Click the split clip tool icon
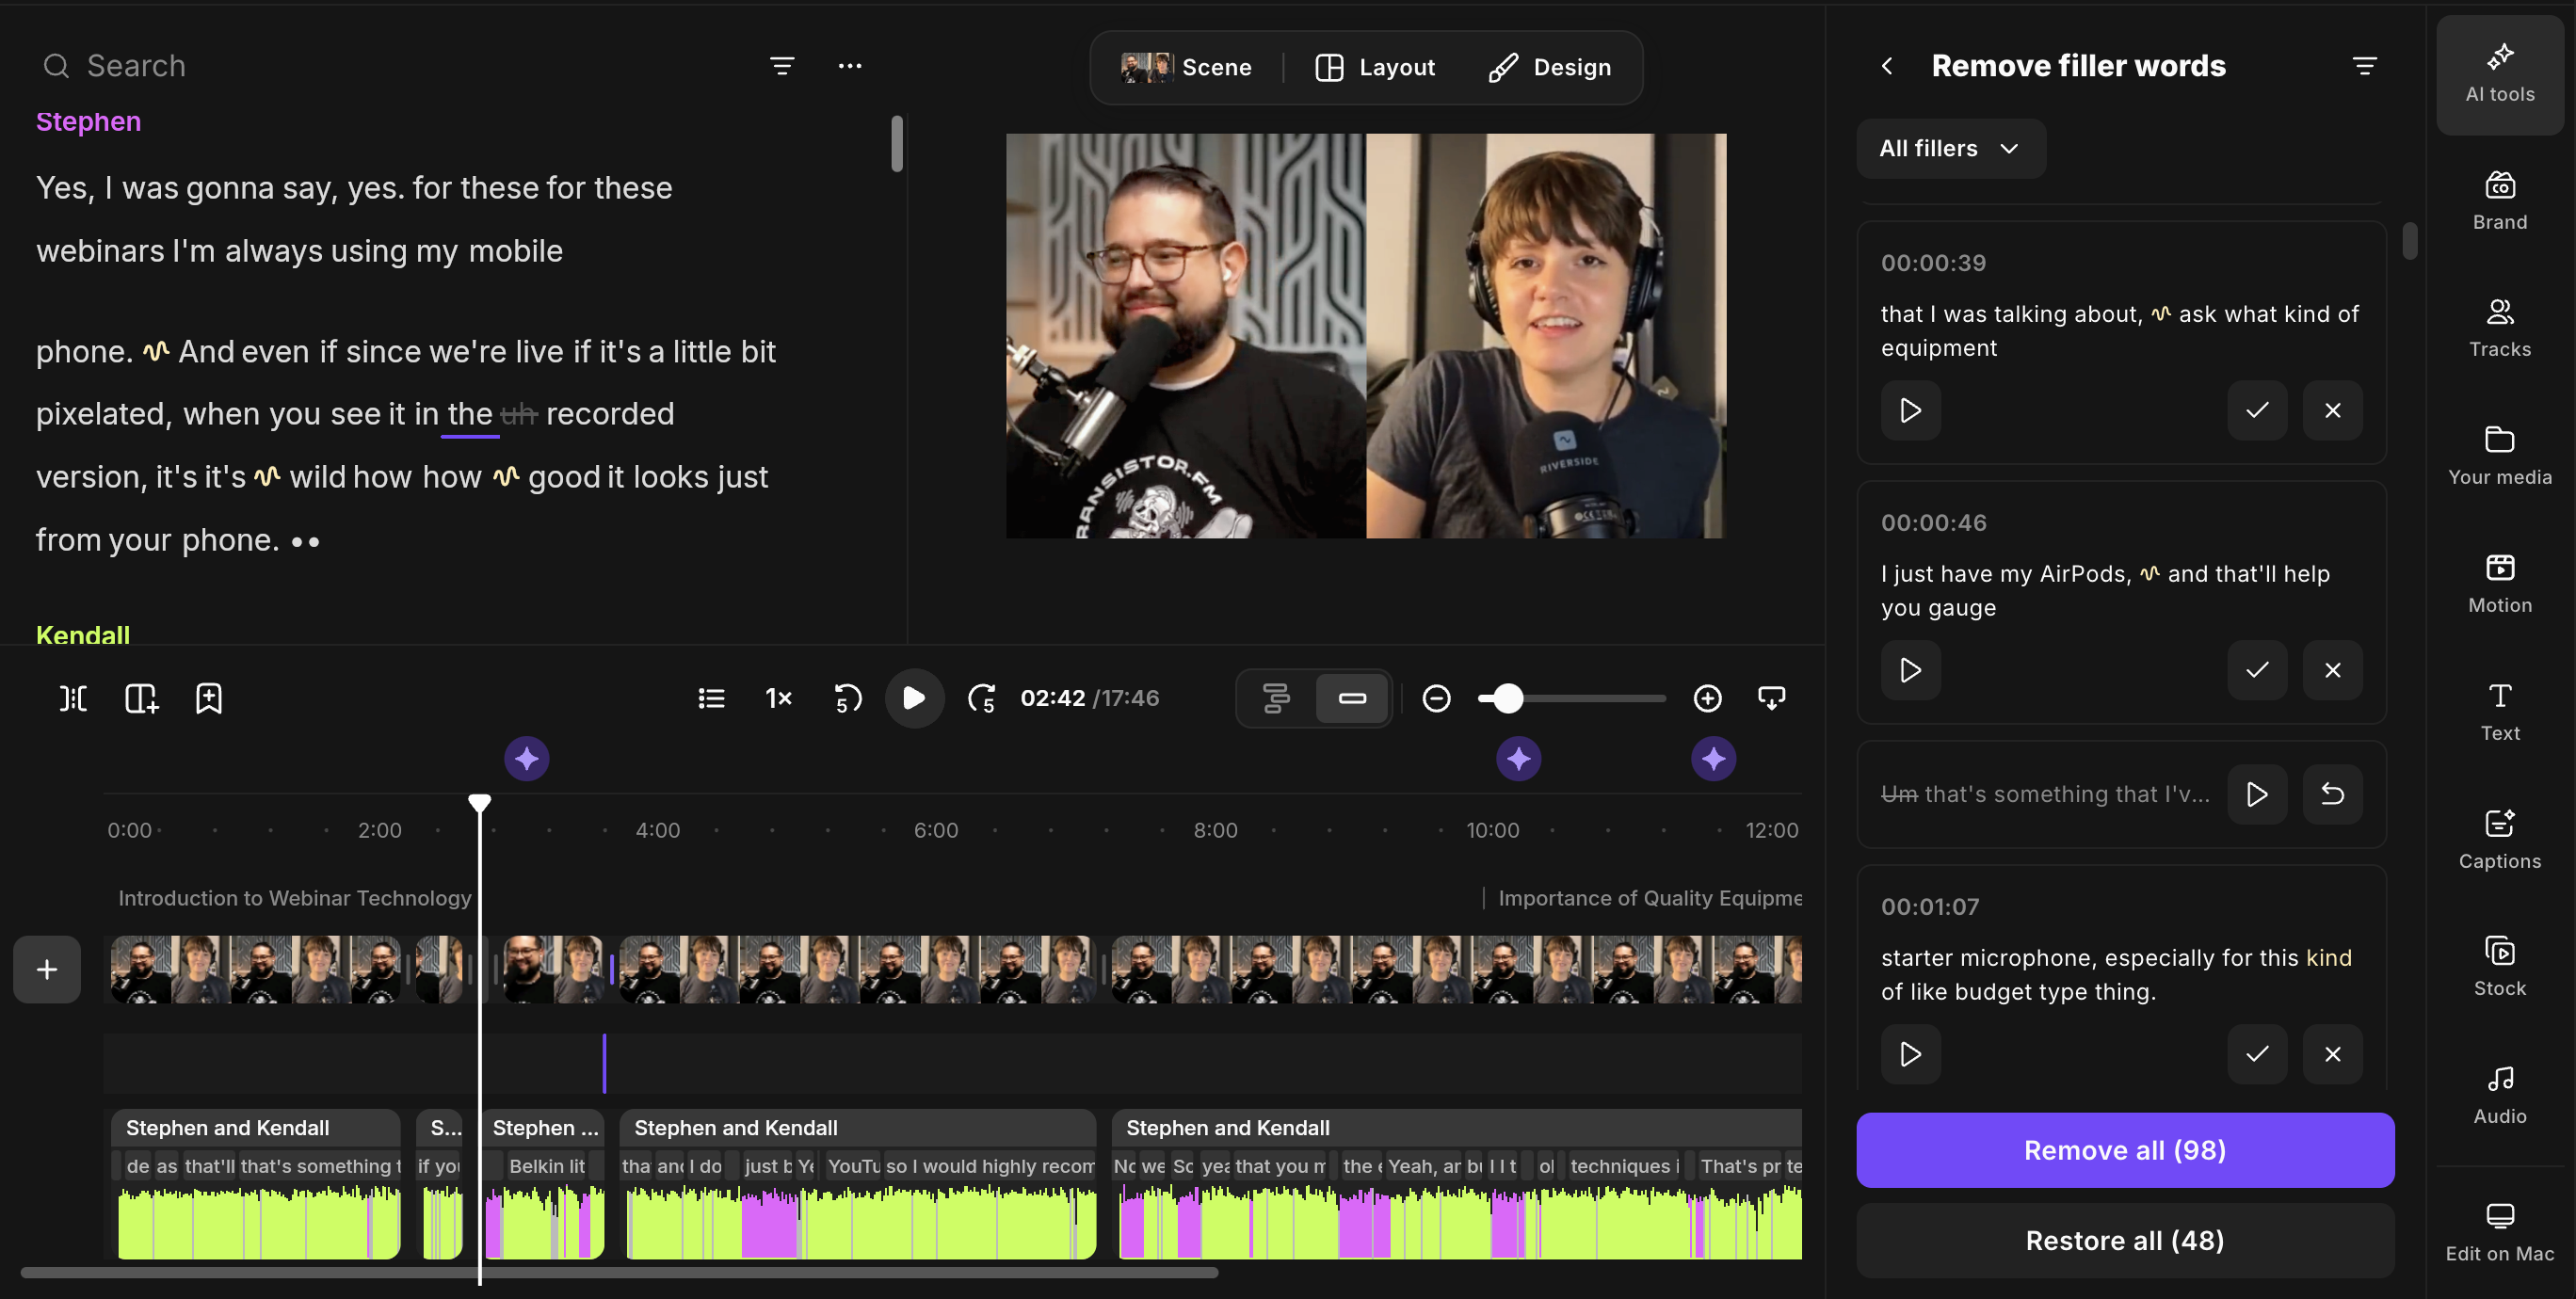 coord(73,698)
